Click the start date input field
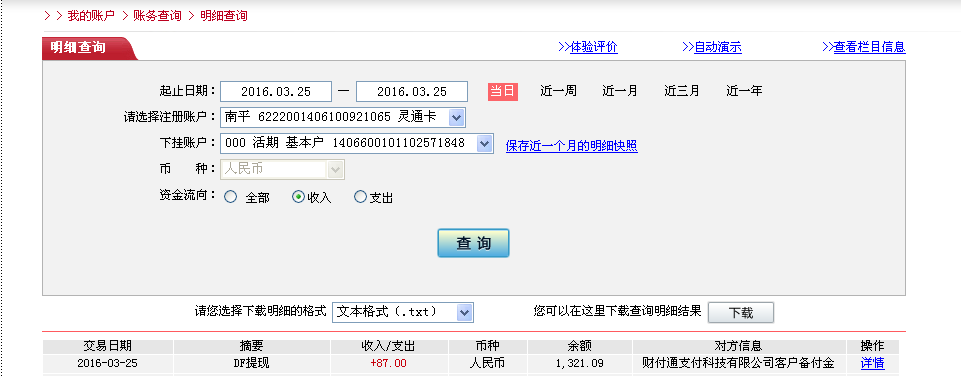 pyautogui.click(x=276, y=91)
